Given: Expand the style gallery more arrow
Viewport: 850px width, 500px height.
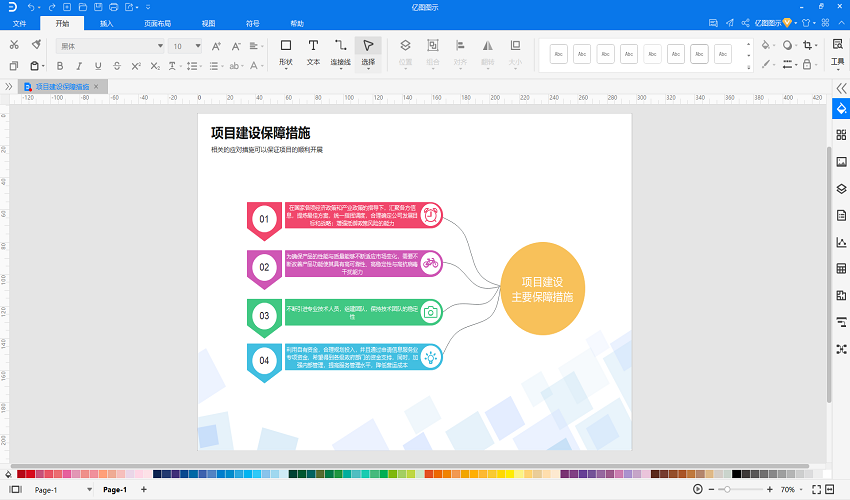Looking at the screenshot, I should tap(749, 67).
